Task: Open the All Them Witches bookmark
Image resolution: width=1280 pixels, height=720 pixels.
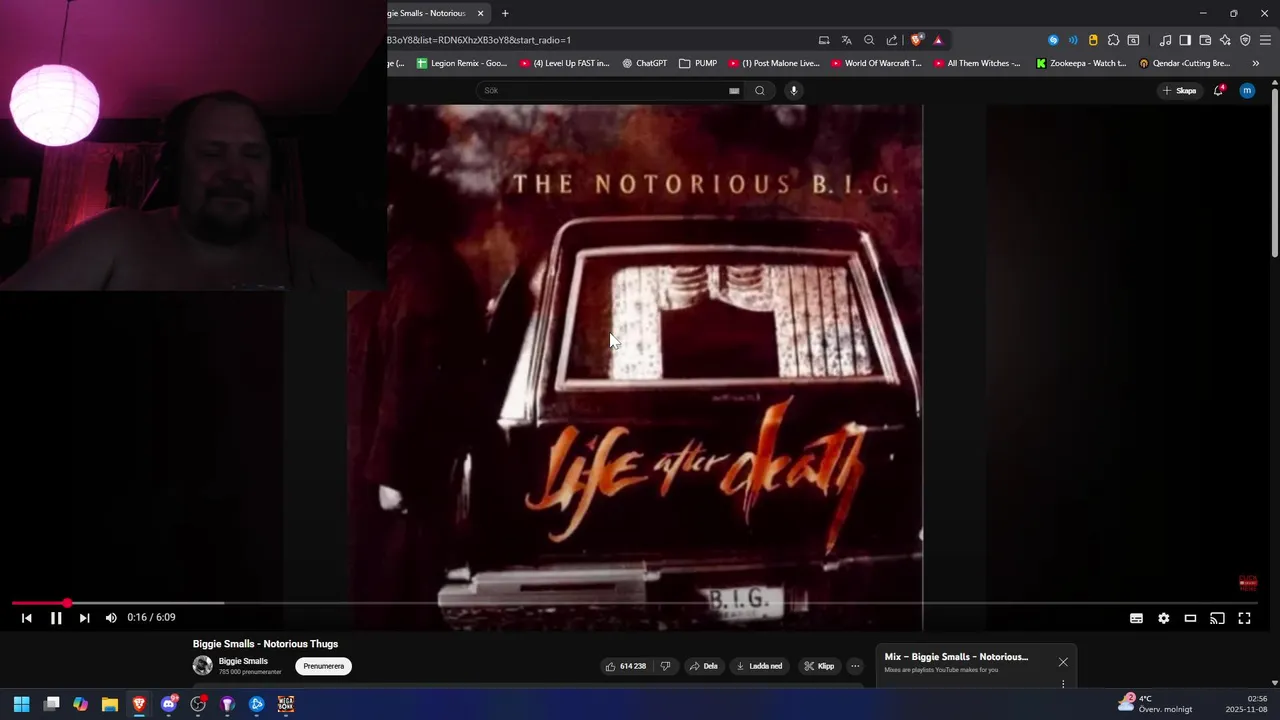Action: click(978, 63)
